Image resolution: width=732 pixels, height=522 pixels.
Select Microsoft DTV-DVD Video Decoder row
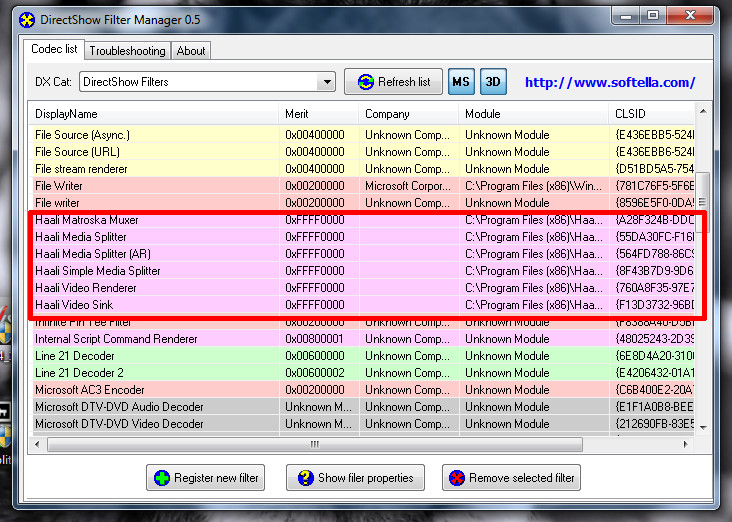(363, 423)
